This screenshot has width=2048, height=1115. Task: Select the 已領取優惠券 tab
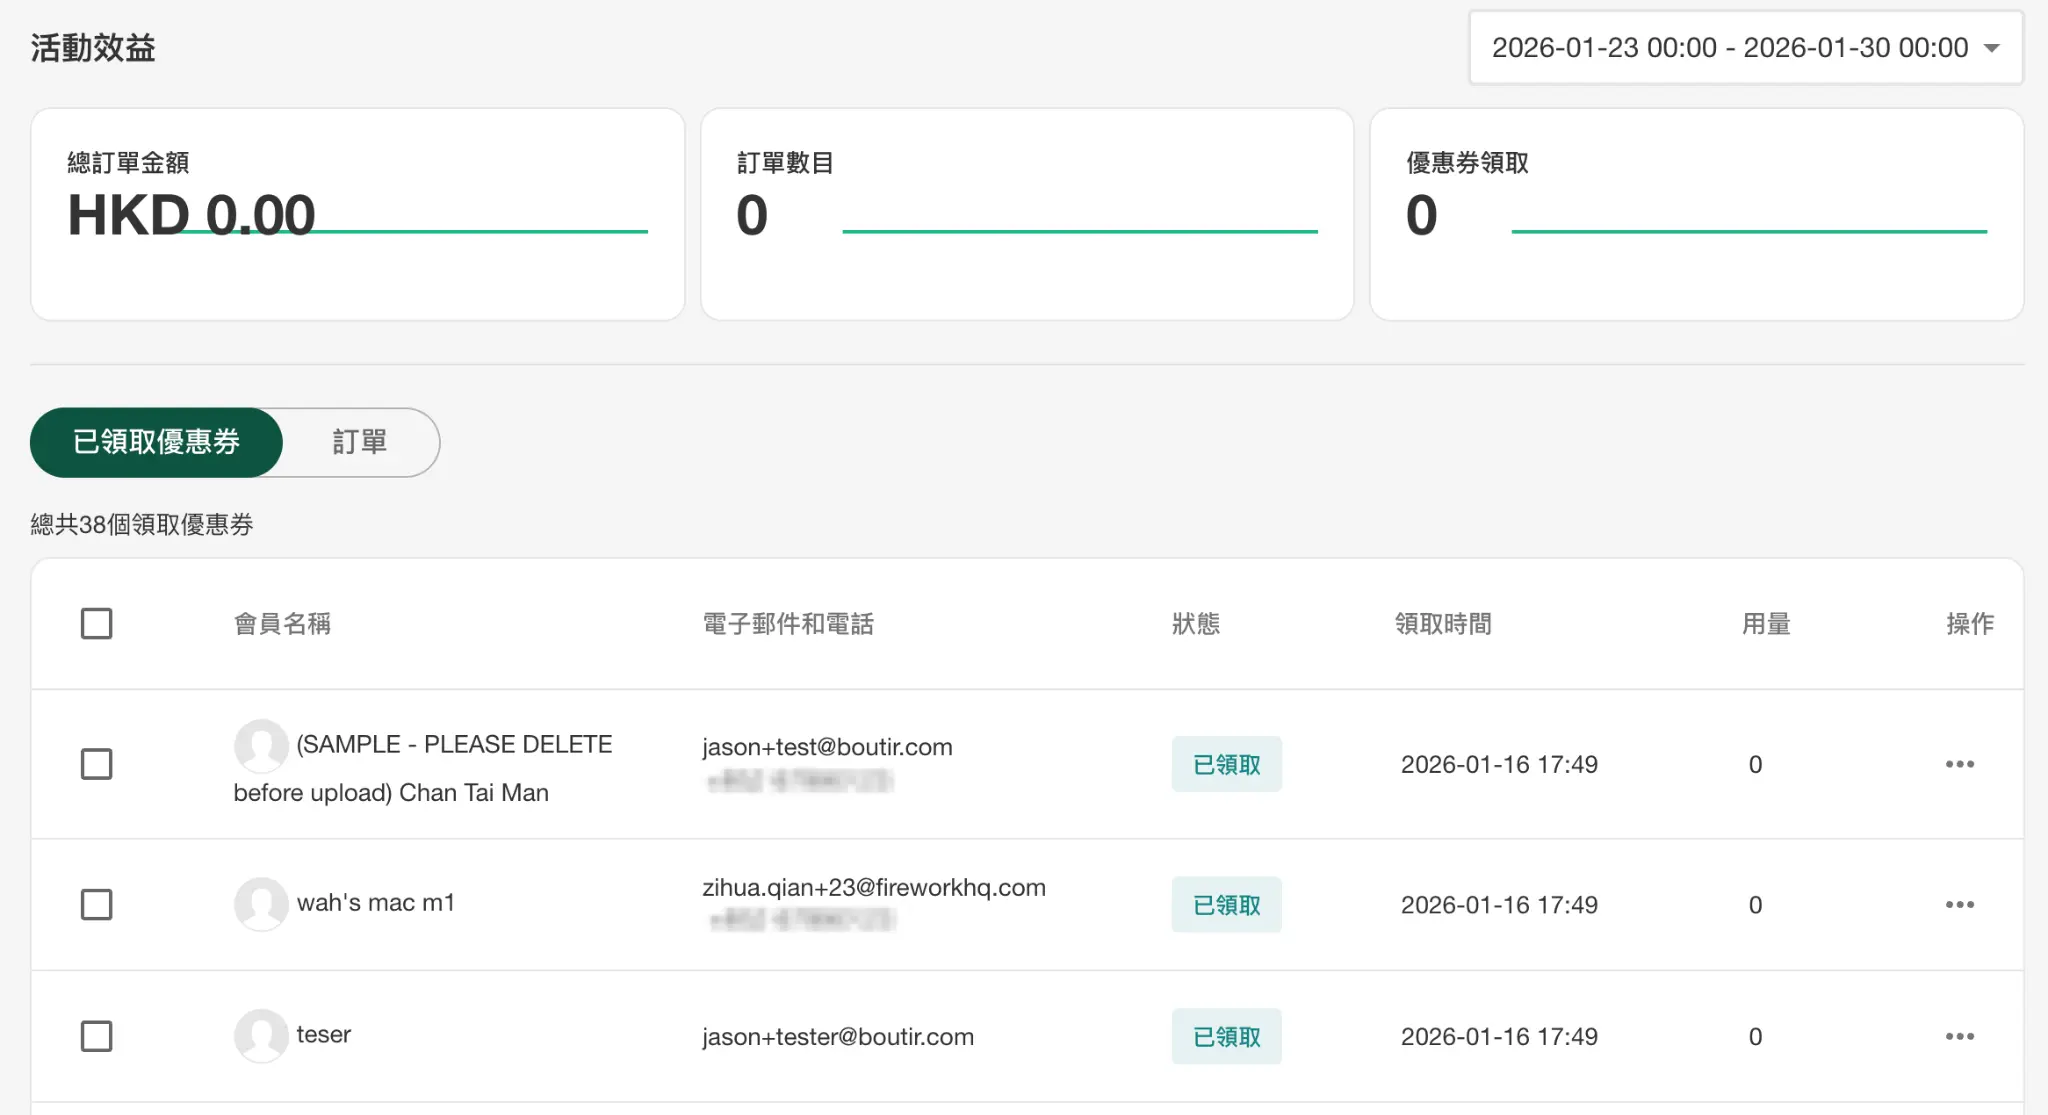(157, 442)
